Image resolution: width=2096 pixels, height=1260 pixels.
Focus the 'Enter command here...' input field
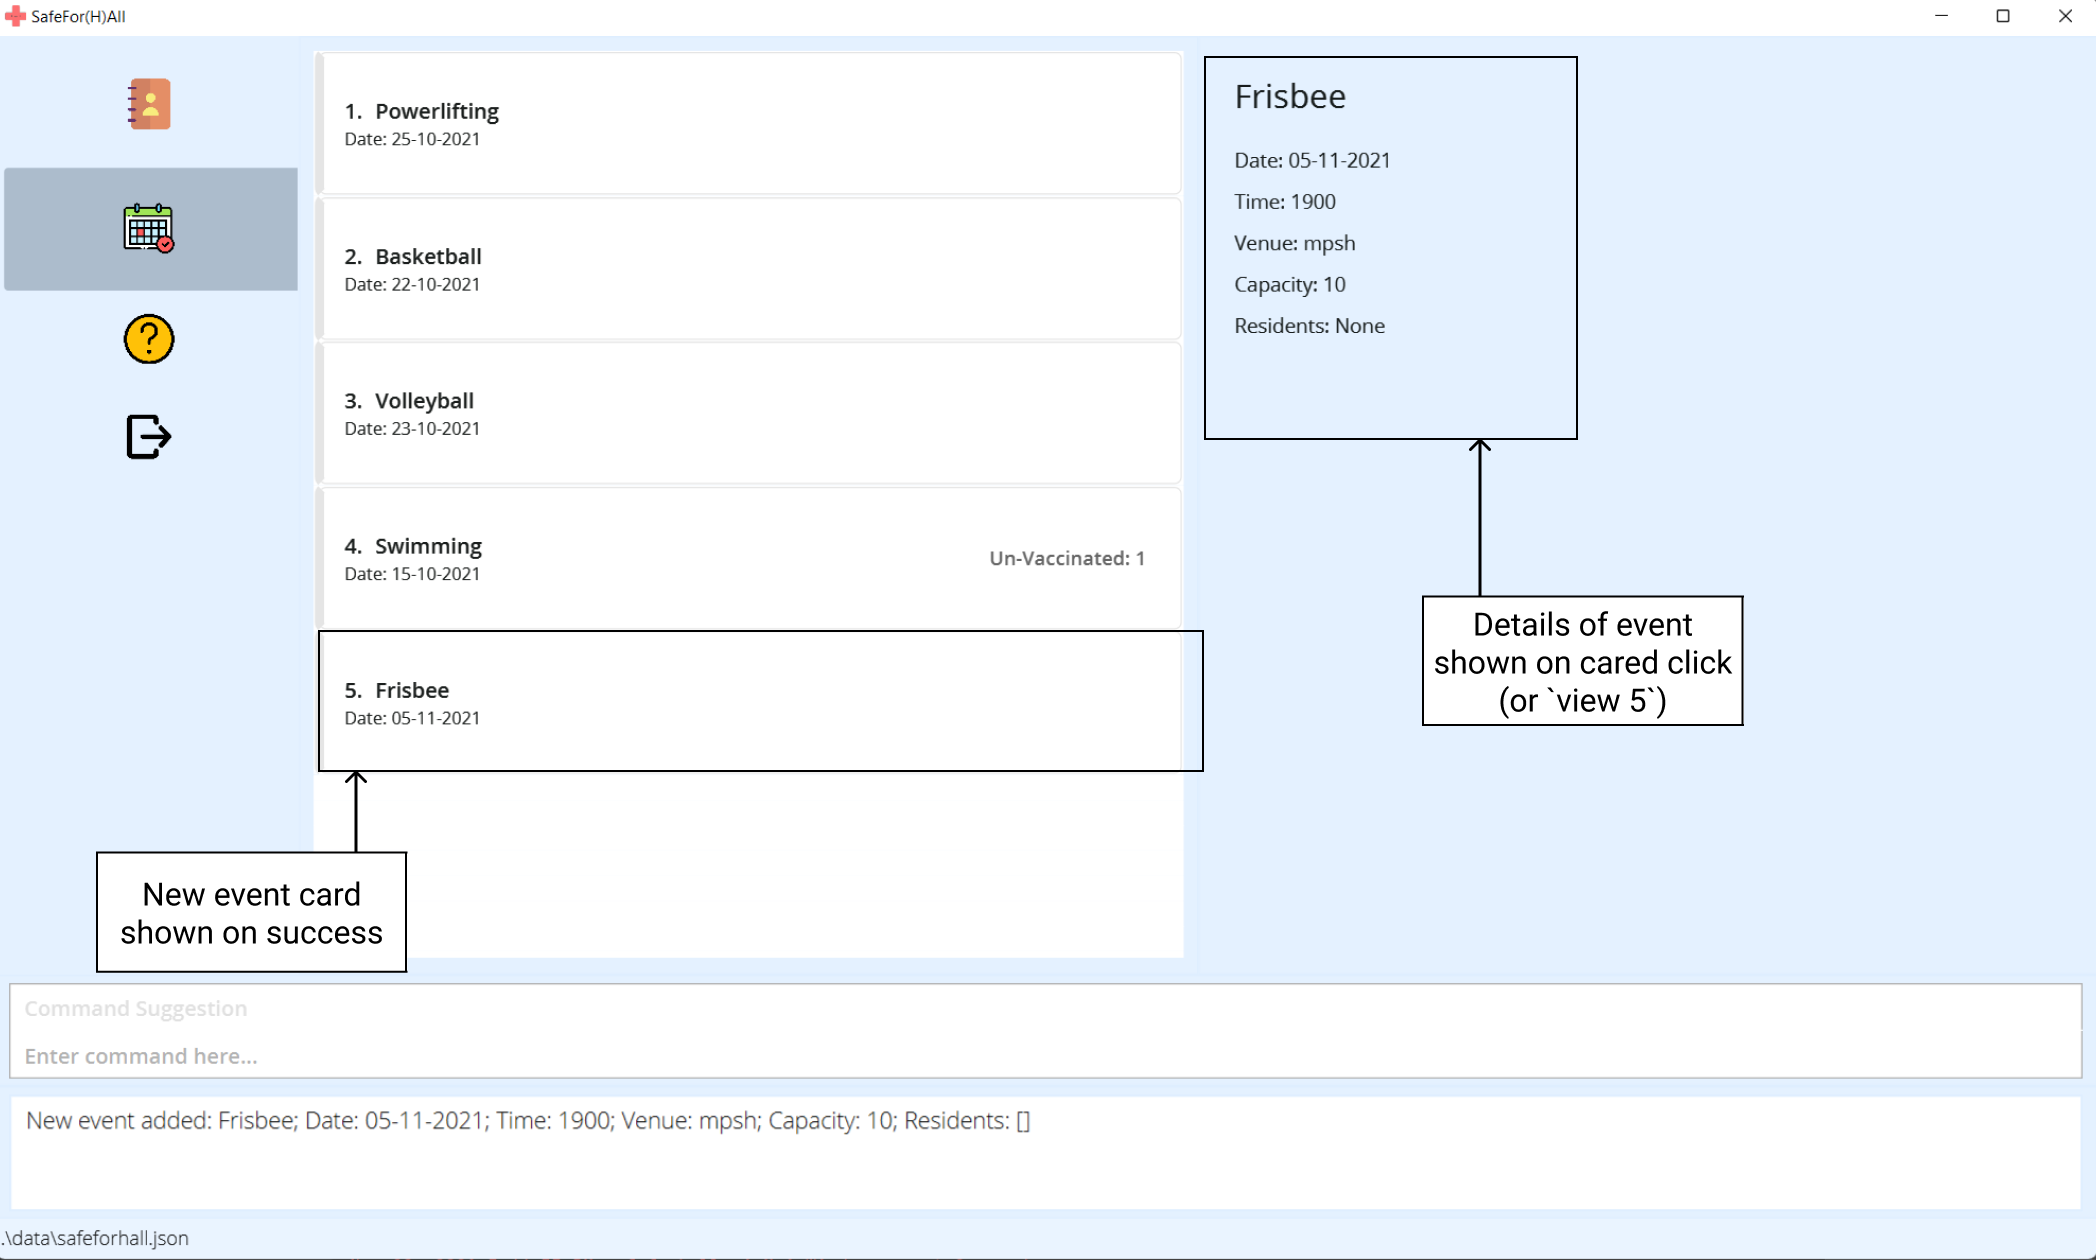pos(1045,1056)
